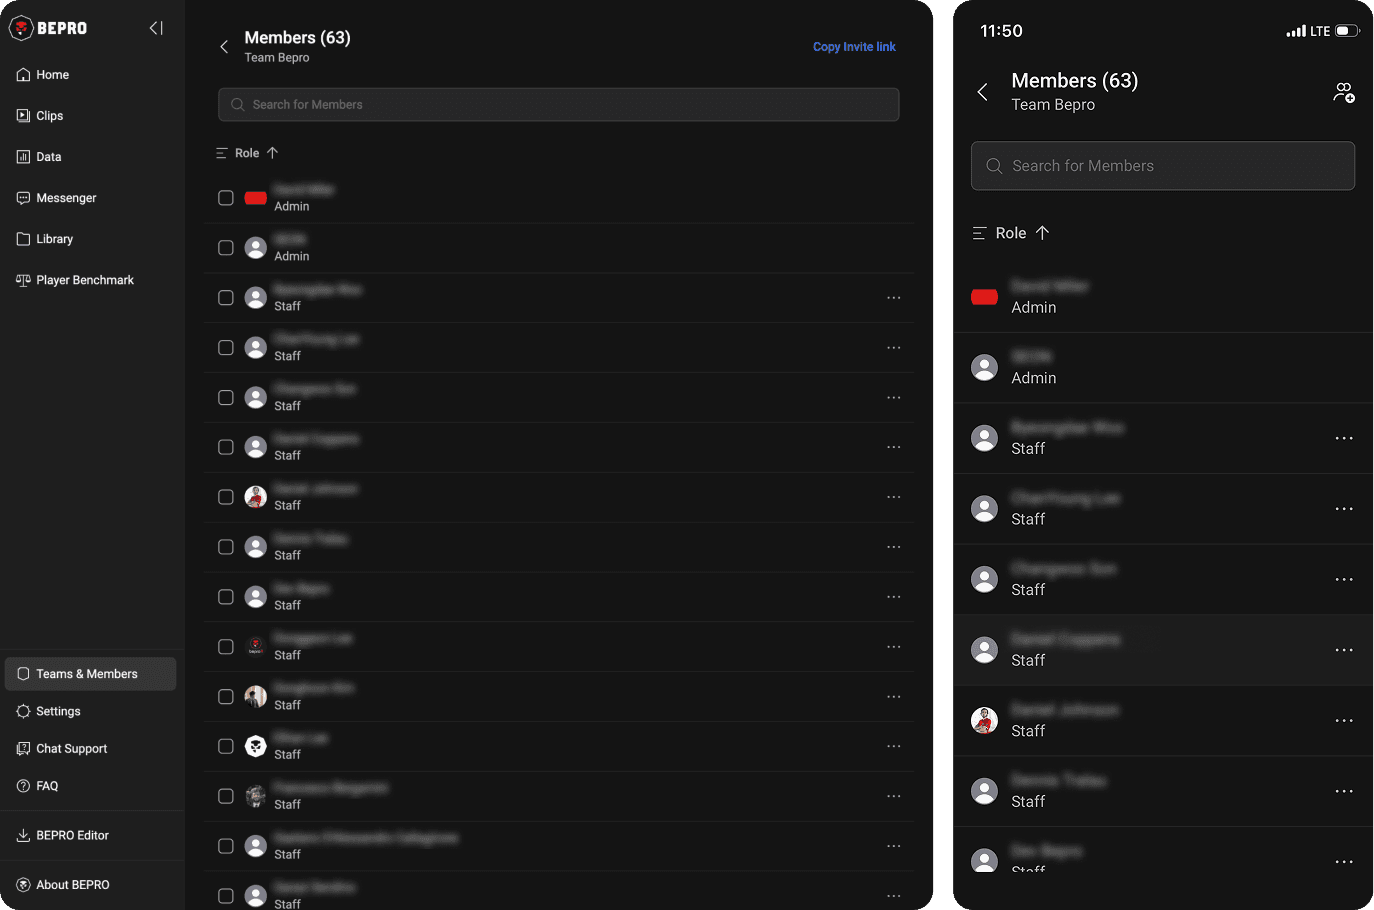
Task: Open Messenger in the sidebar
Action: [57, 198]
